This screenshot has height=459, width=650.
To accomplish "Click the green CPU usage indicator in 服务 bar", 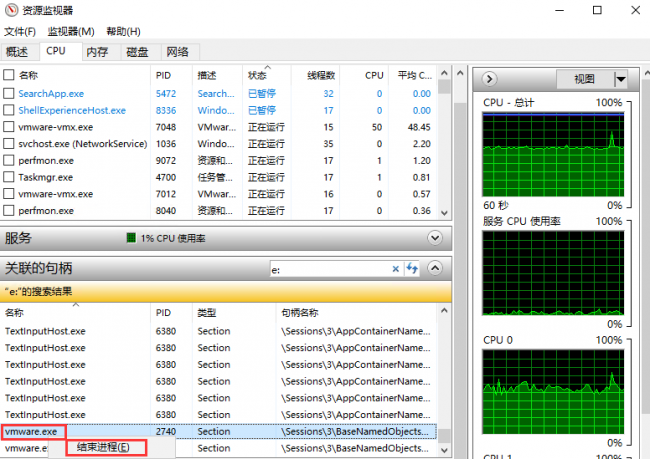I will tap(131, 238).
